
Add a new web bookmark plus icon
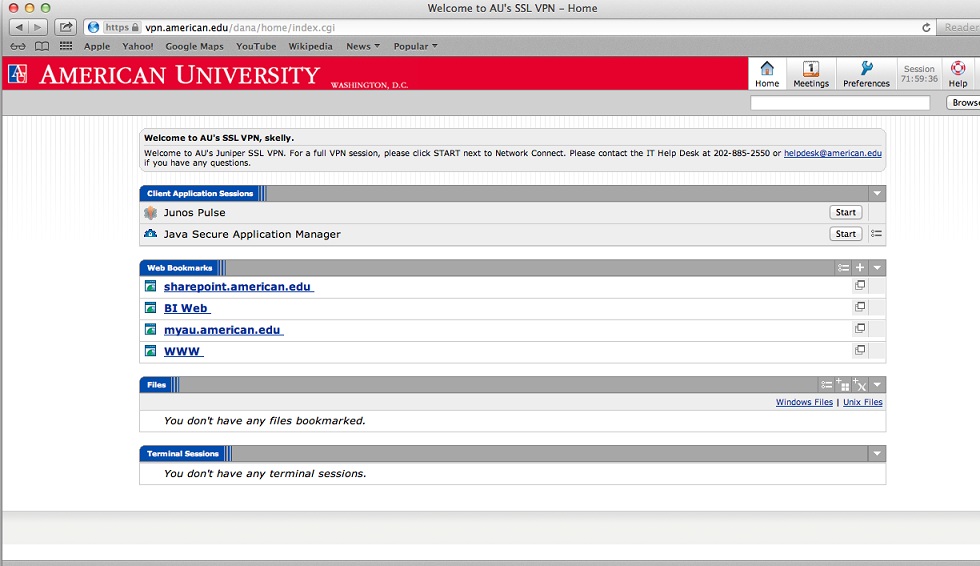[860, 267]
